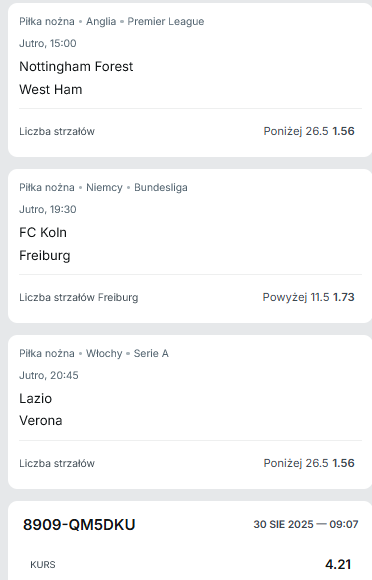
Task: Select the Lazio team name
Action: pos(35,398)
